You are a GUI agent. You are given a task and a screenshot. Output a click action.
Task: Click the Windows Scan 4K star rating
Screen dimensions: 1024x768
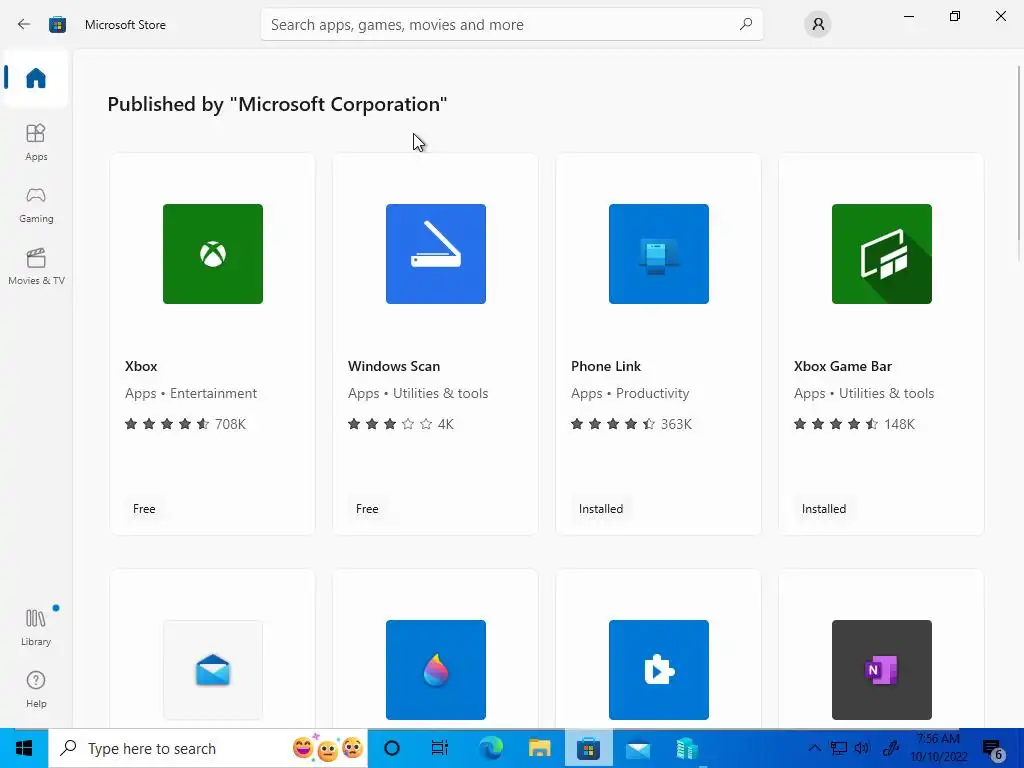point(400,424)
